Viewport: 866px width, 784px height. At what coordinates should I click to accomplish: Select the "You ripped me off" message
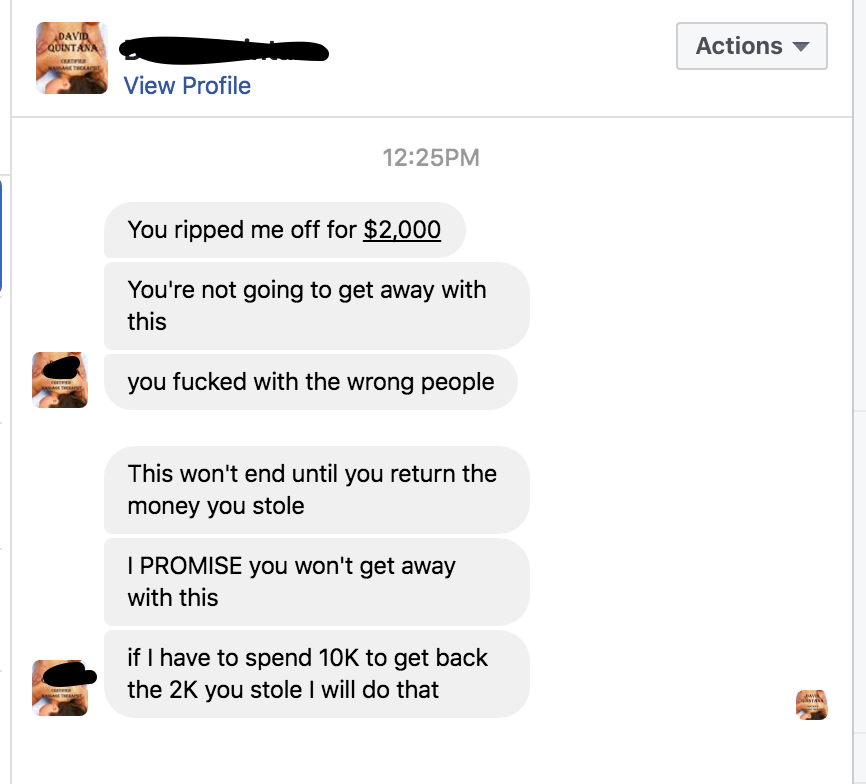click(x=284, y=230)
